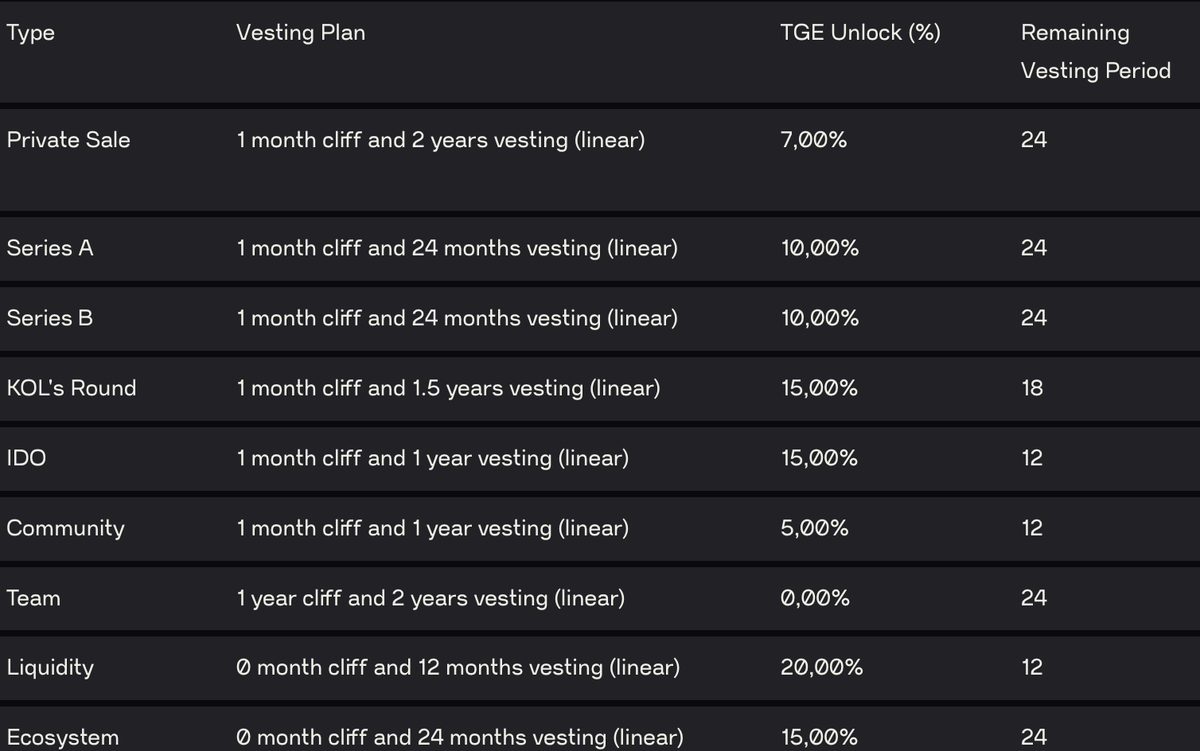
Task: Select the Team 0,00% TGE unlock cell
Action: tap(815, 598)
